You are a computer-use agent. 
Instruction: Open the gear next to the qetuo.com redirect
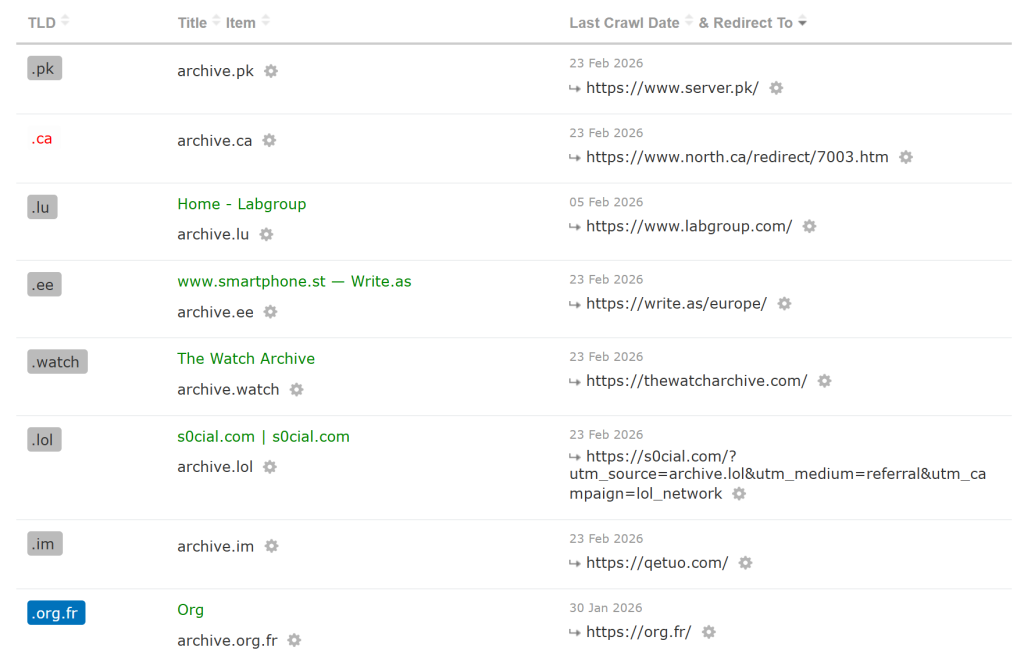tap(745, 563)
